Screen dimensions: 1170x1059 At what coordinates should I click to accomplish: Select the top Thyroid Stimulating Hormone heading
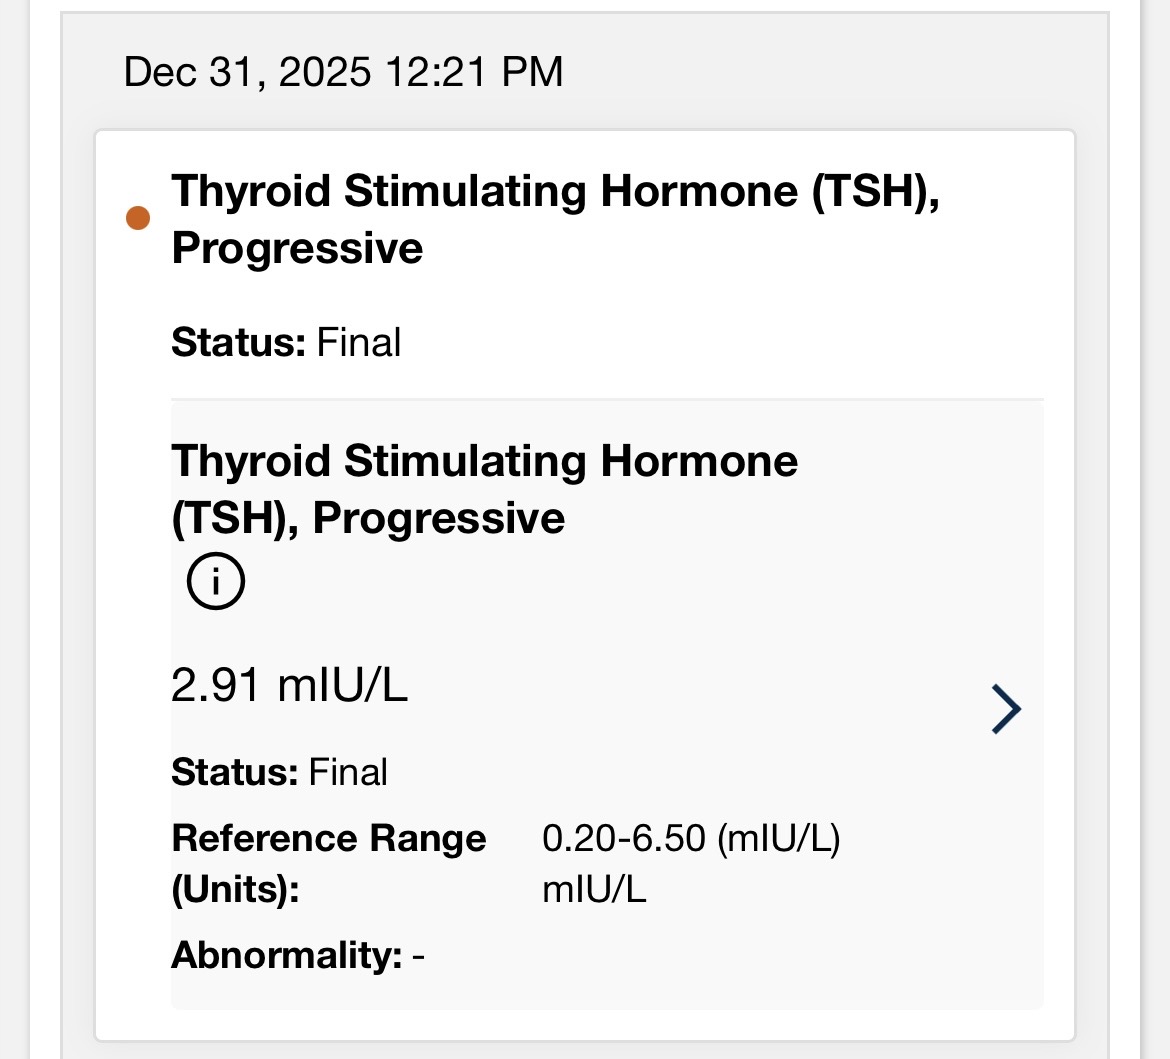(555, 191)
